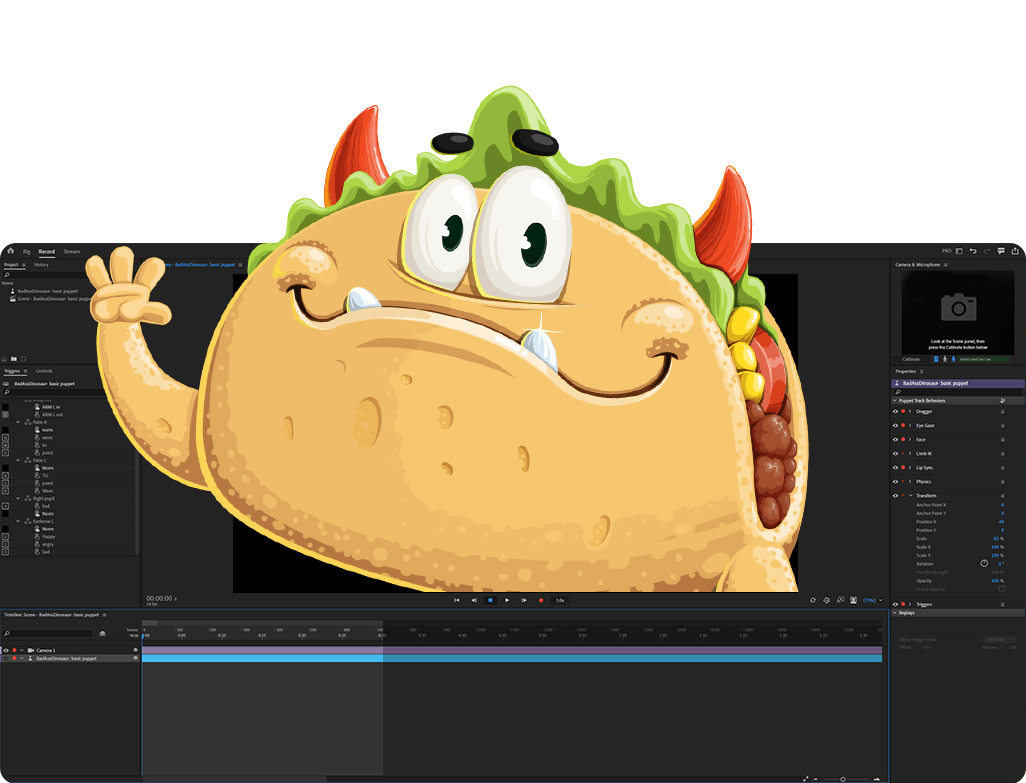The image size is (1026, 783).
Task: Click the timeline zoom slider
Action: (x=842, y=778)
